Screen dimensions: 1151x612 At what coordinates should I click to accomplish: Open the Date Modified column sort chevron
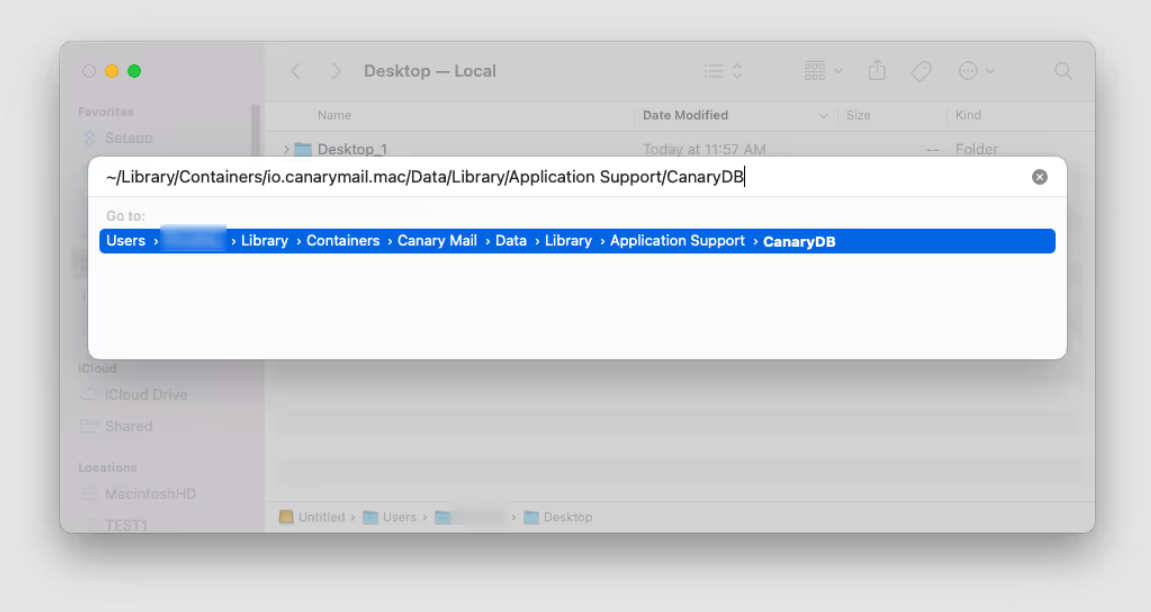pos(822,115)
